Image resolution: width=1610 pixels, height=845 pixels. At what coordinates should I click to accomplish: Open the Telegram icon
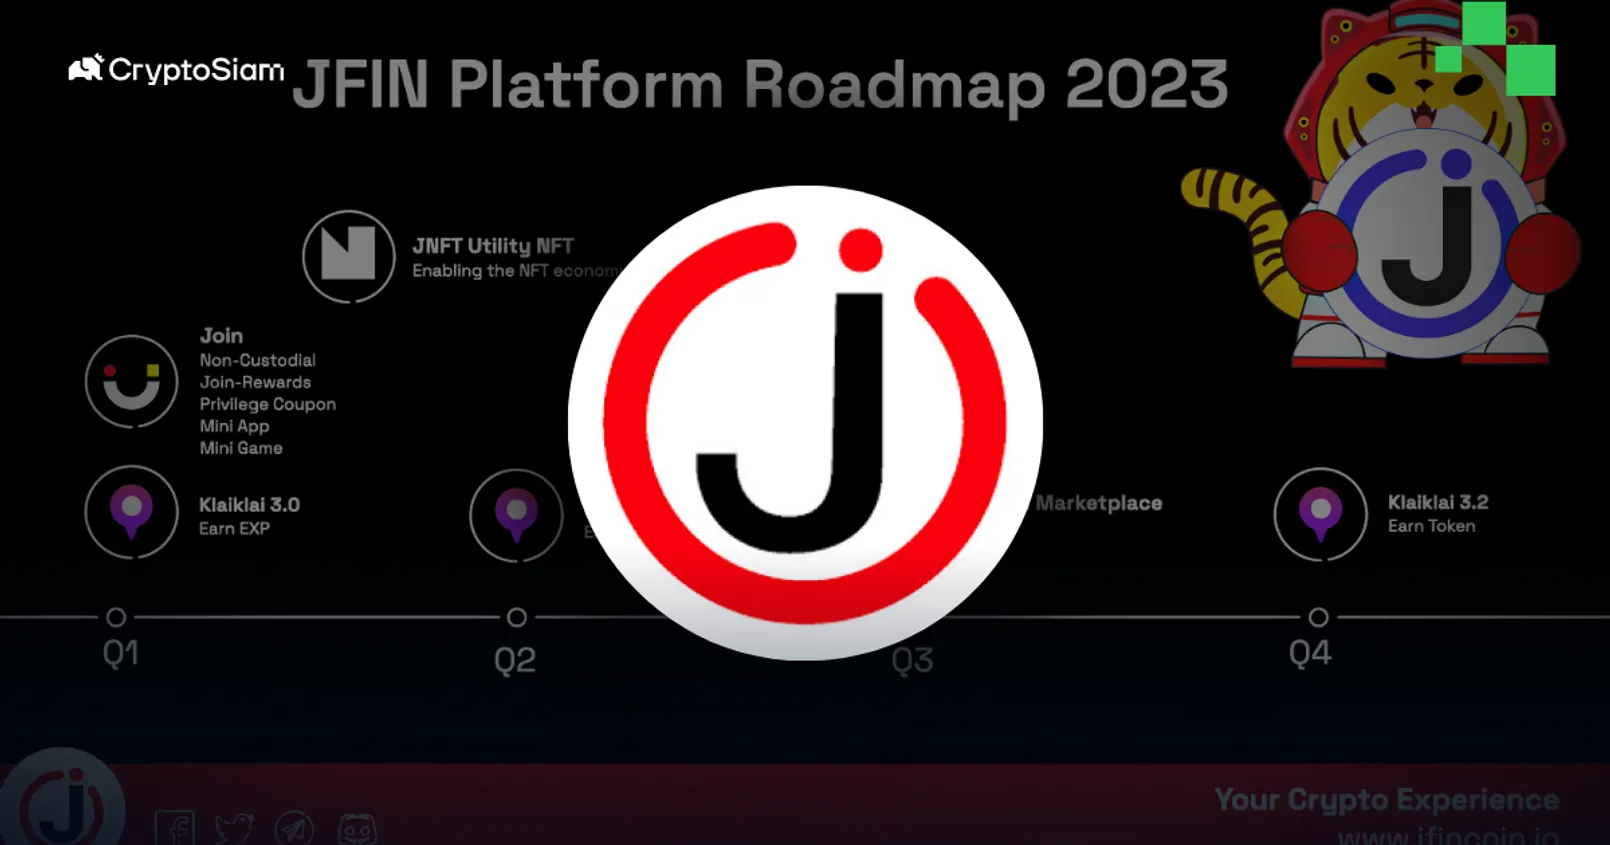pos(294,829)
